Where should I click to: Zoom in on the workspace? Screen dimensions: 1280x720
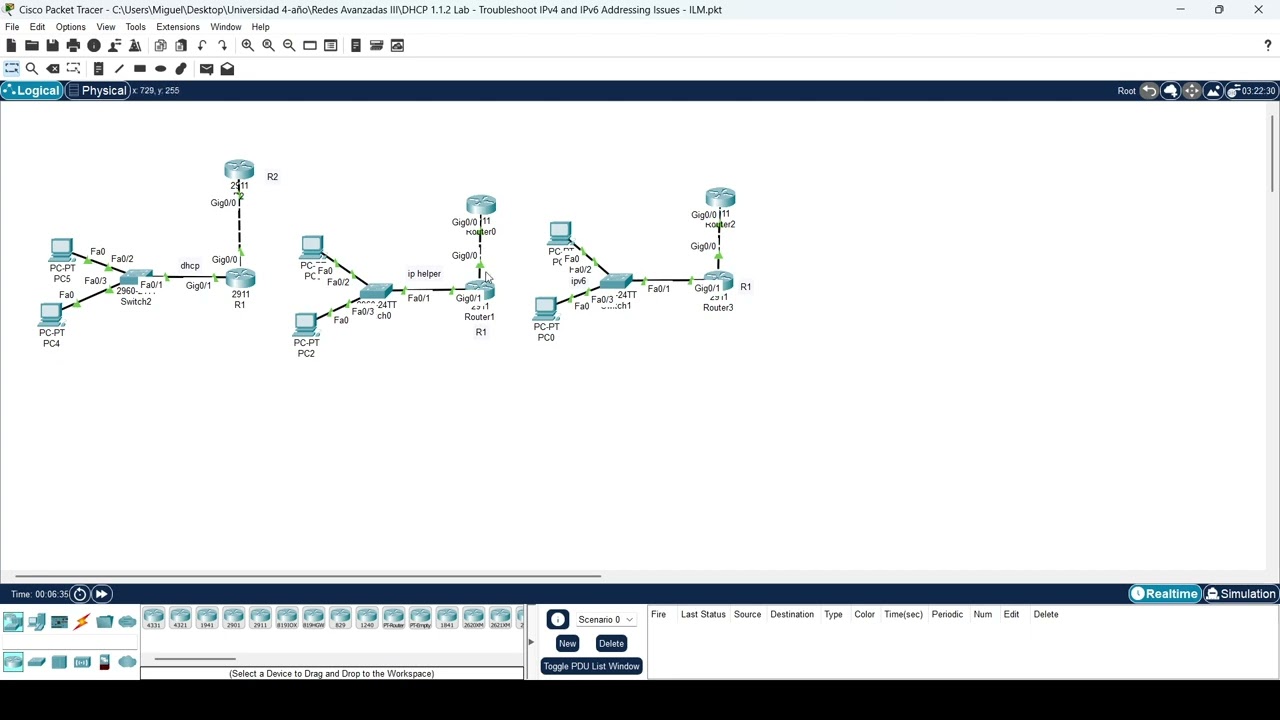click(247, 45)
